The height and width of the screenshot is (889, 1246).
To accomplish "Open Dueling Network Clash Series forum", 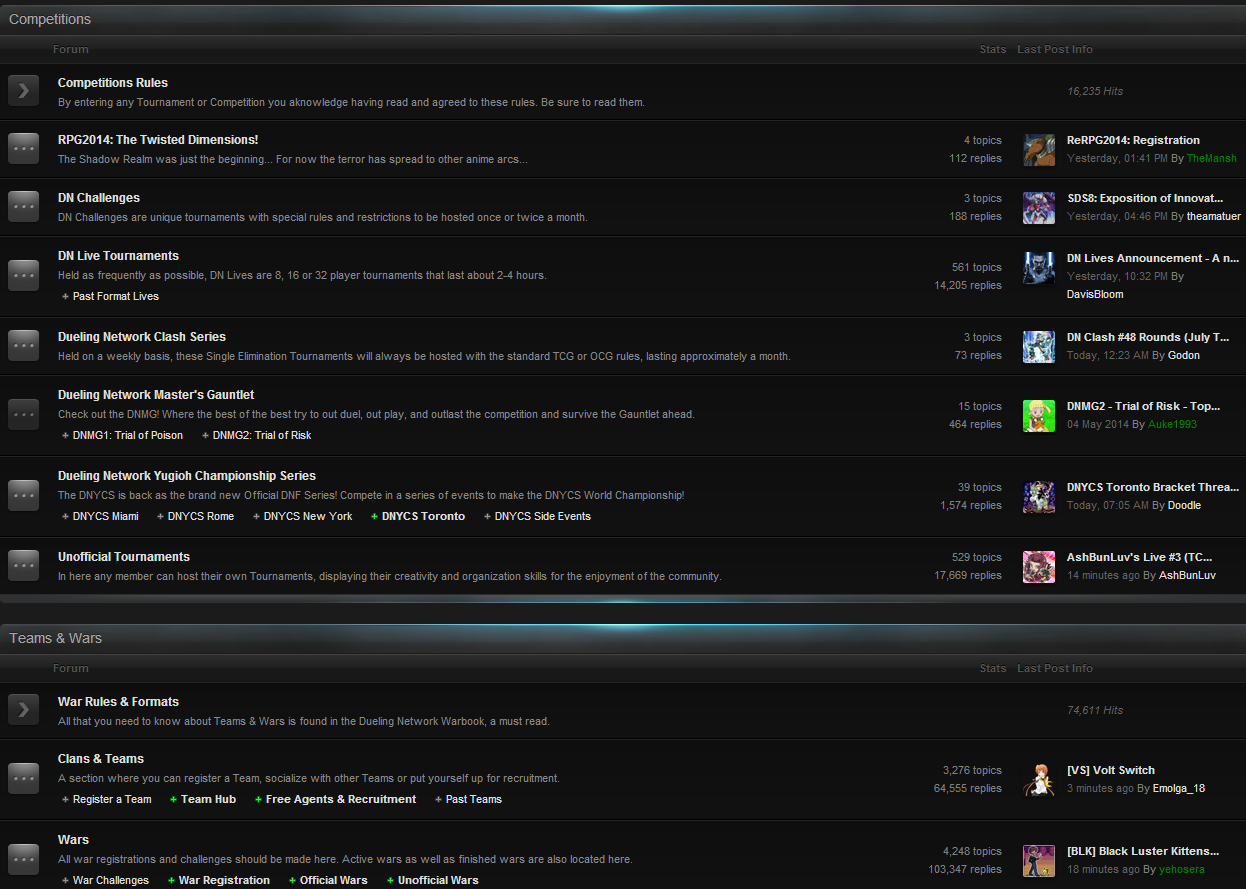I will pos(142,337).
